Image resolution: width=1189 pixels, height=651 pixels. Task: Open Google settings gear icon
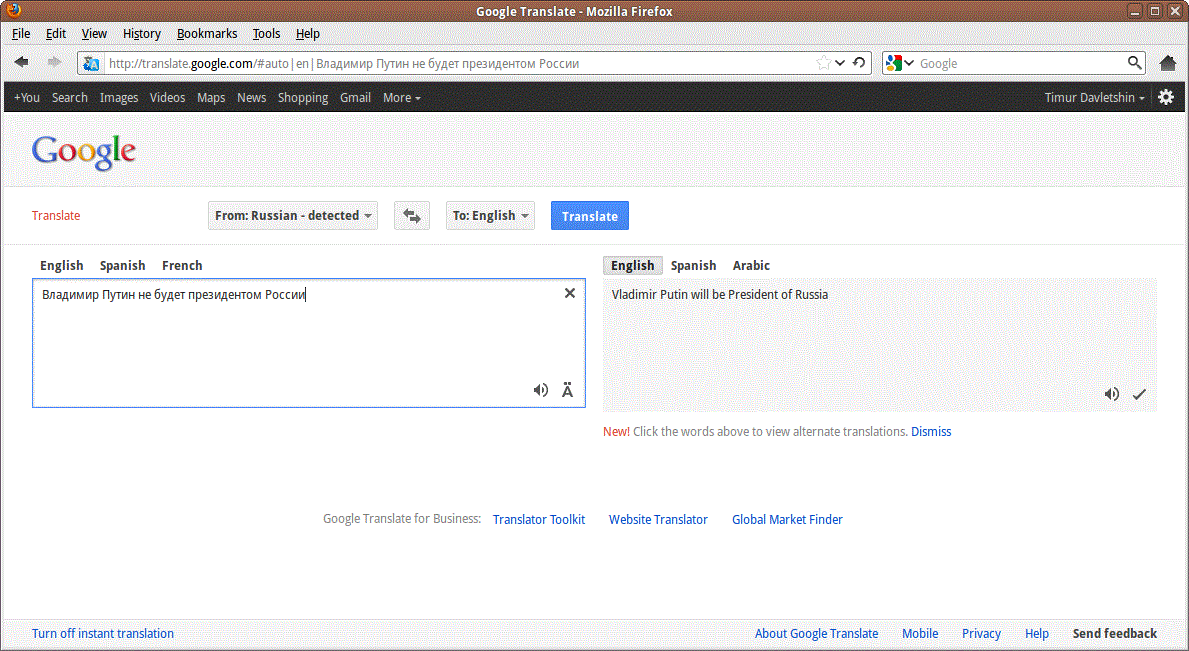[1166, 97]
